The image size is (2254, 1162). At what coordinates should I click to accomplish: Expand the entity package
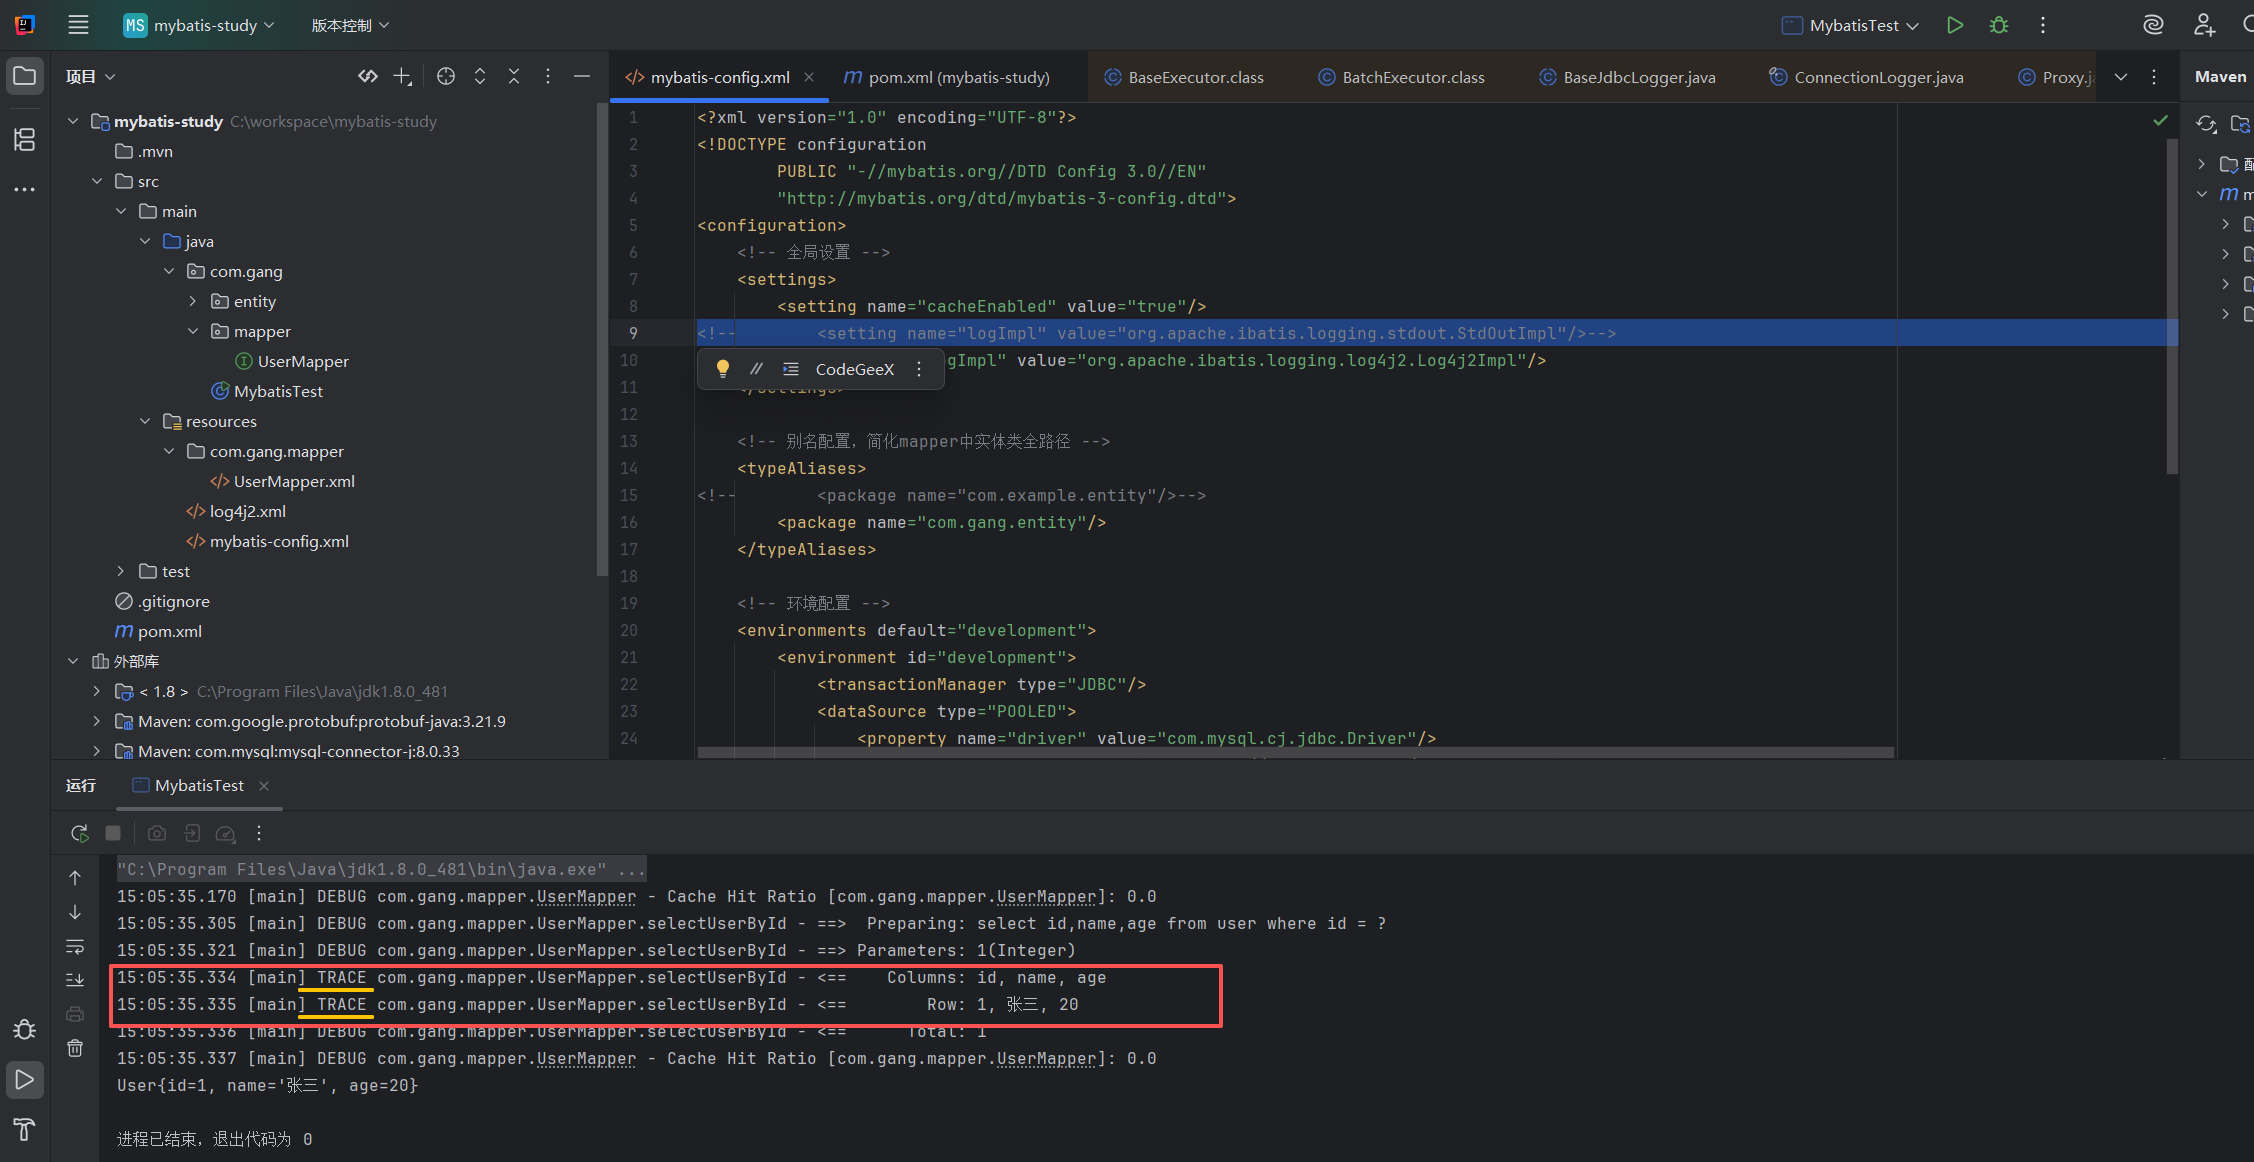coord(193,301)
